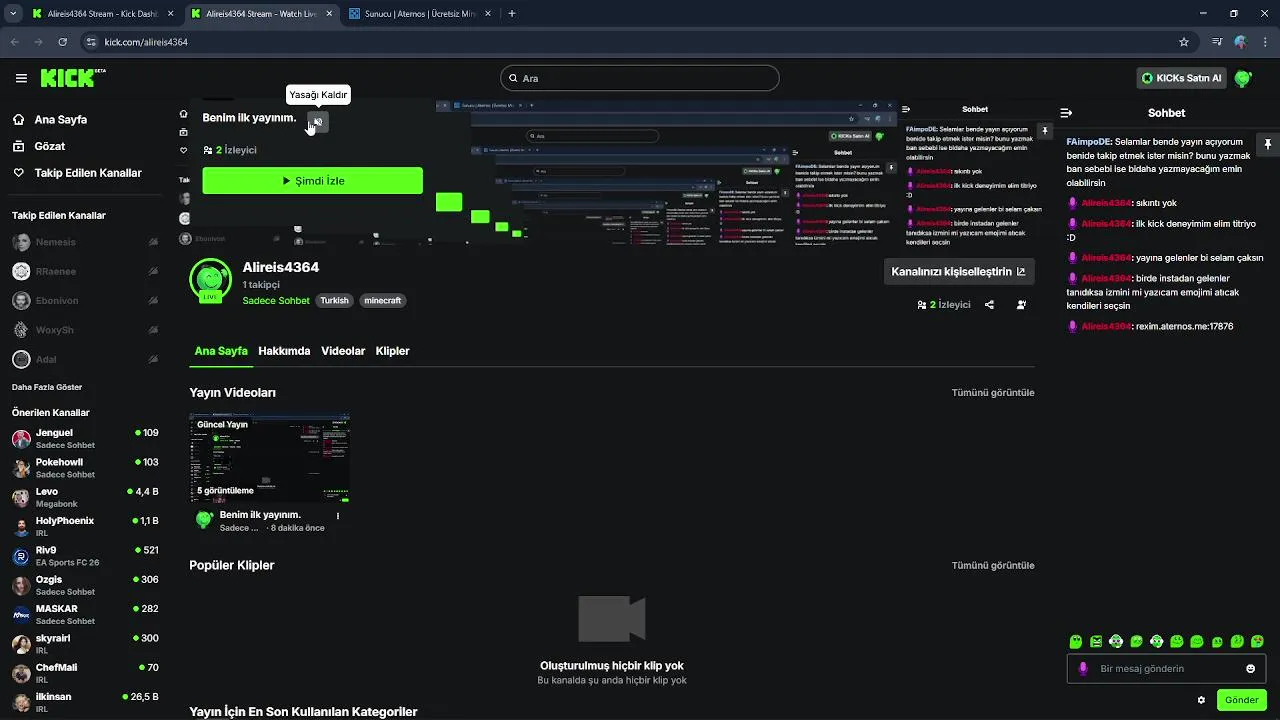1280x720 pixels.
Task: Switch to the Videolar tab
Action: [x=343, y=351]
